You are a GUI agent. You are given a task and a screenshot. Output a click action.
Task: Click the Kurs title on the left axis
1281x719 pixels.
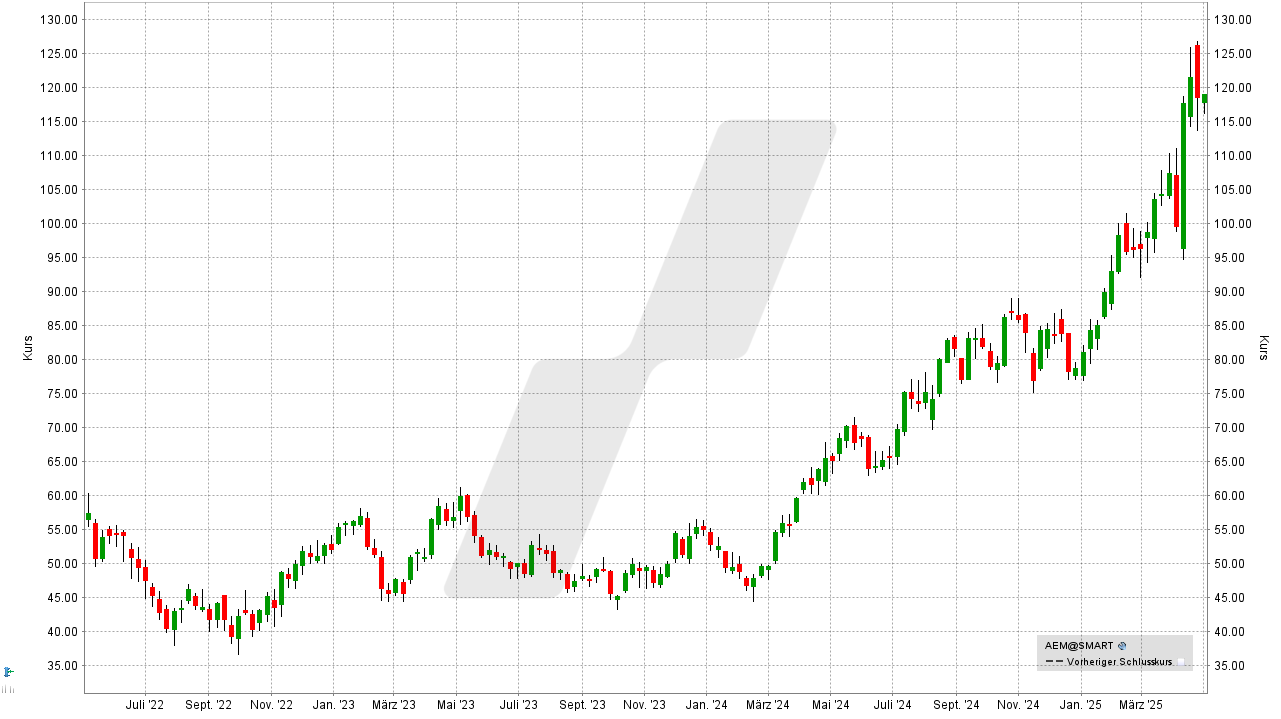tap(28, 348)
